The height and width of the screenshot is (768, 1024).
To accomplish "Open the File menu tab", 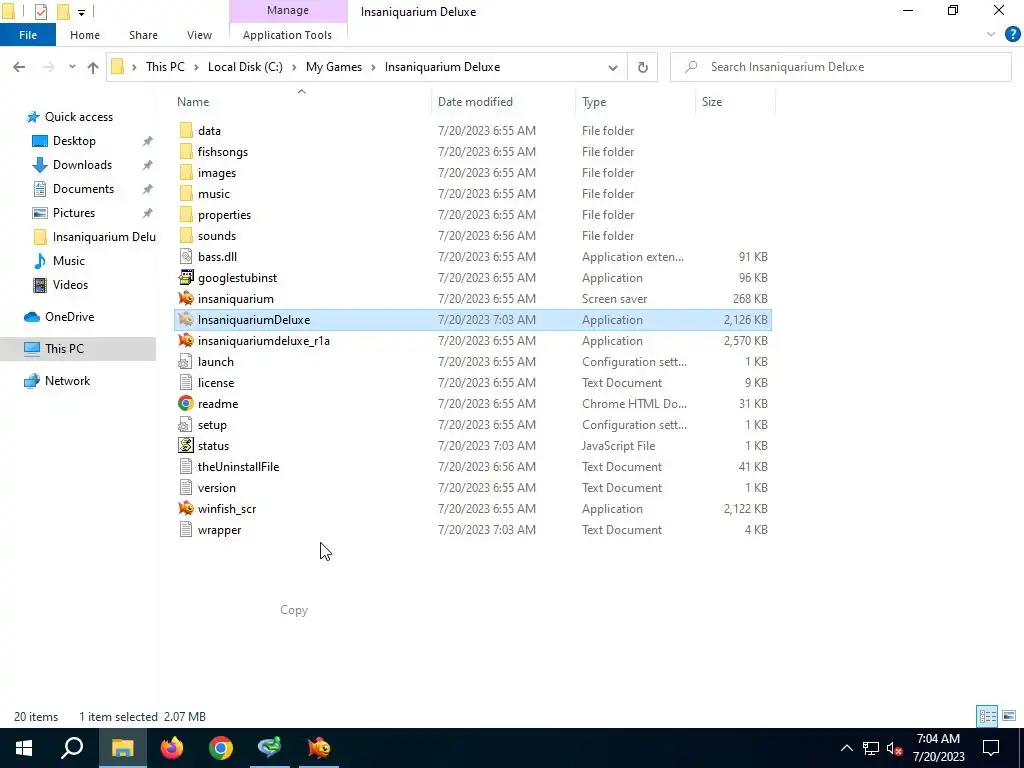I will tap(28, 35).
